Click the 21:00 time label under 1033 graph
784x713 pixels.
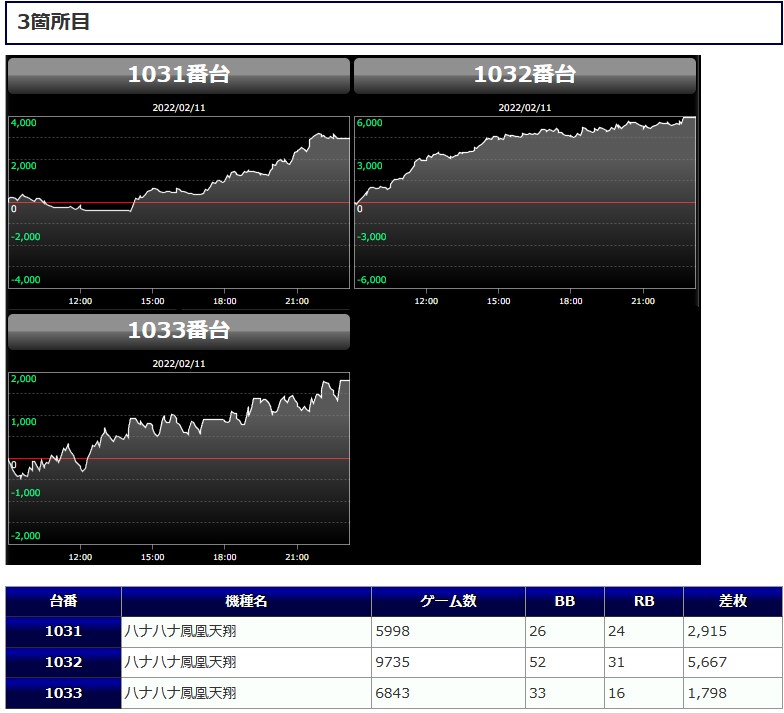click(297, 557)
